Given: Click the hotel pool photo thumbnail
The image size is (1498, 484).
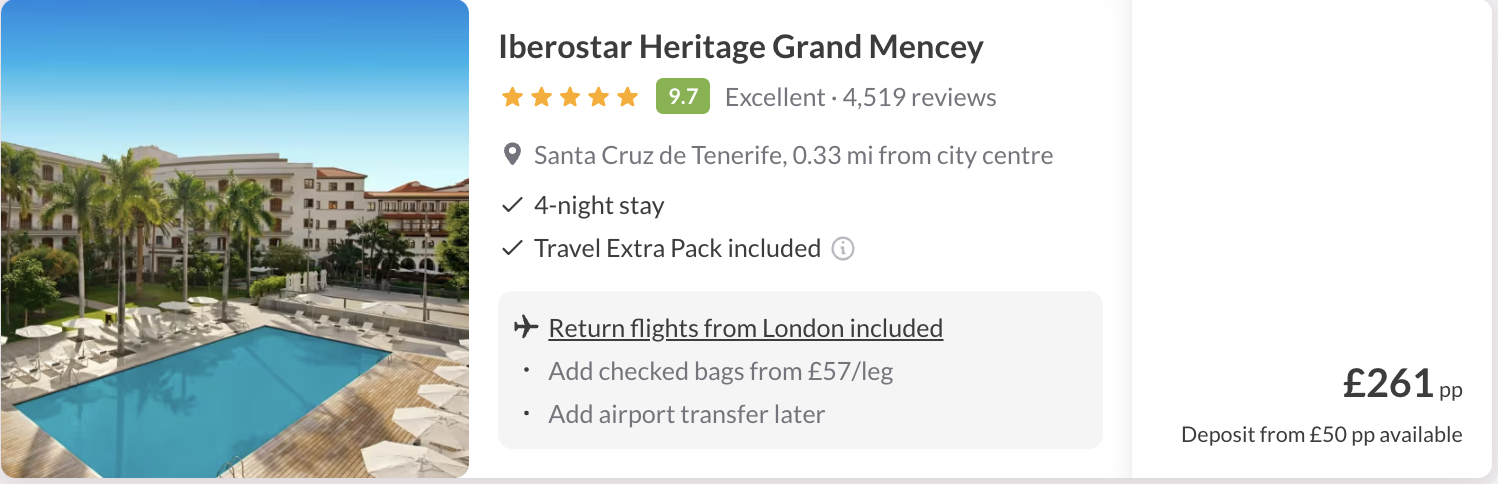Looking at the screenshot, I should [234, 239].
